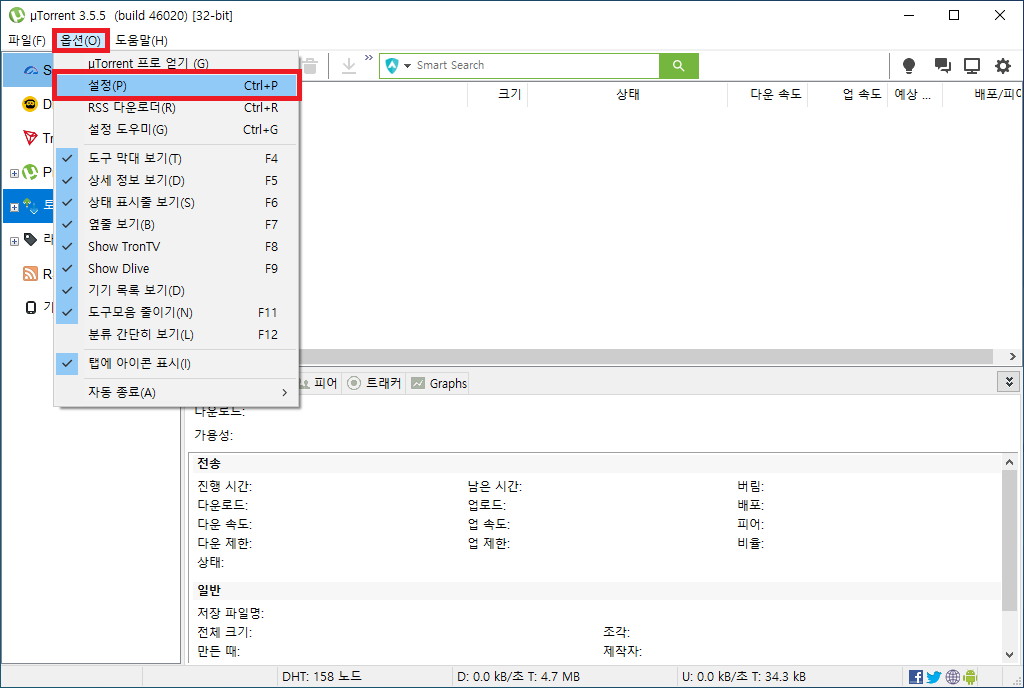
Task: Click DHT: 158 노드 status entry
Action: coord(321,677)
